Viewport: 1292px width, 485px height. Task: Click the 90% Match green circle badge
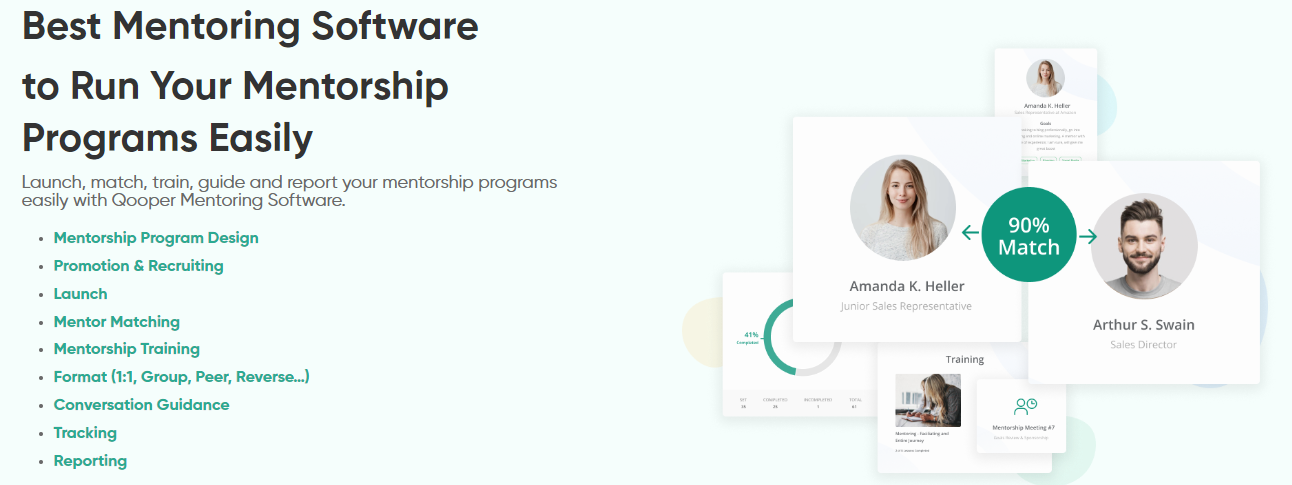click(x=1028, y=235)
